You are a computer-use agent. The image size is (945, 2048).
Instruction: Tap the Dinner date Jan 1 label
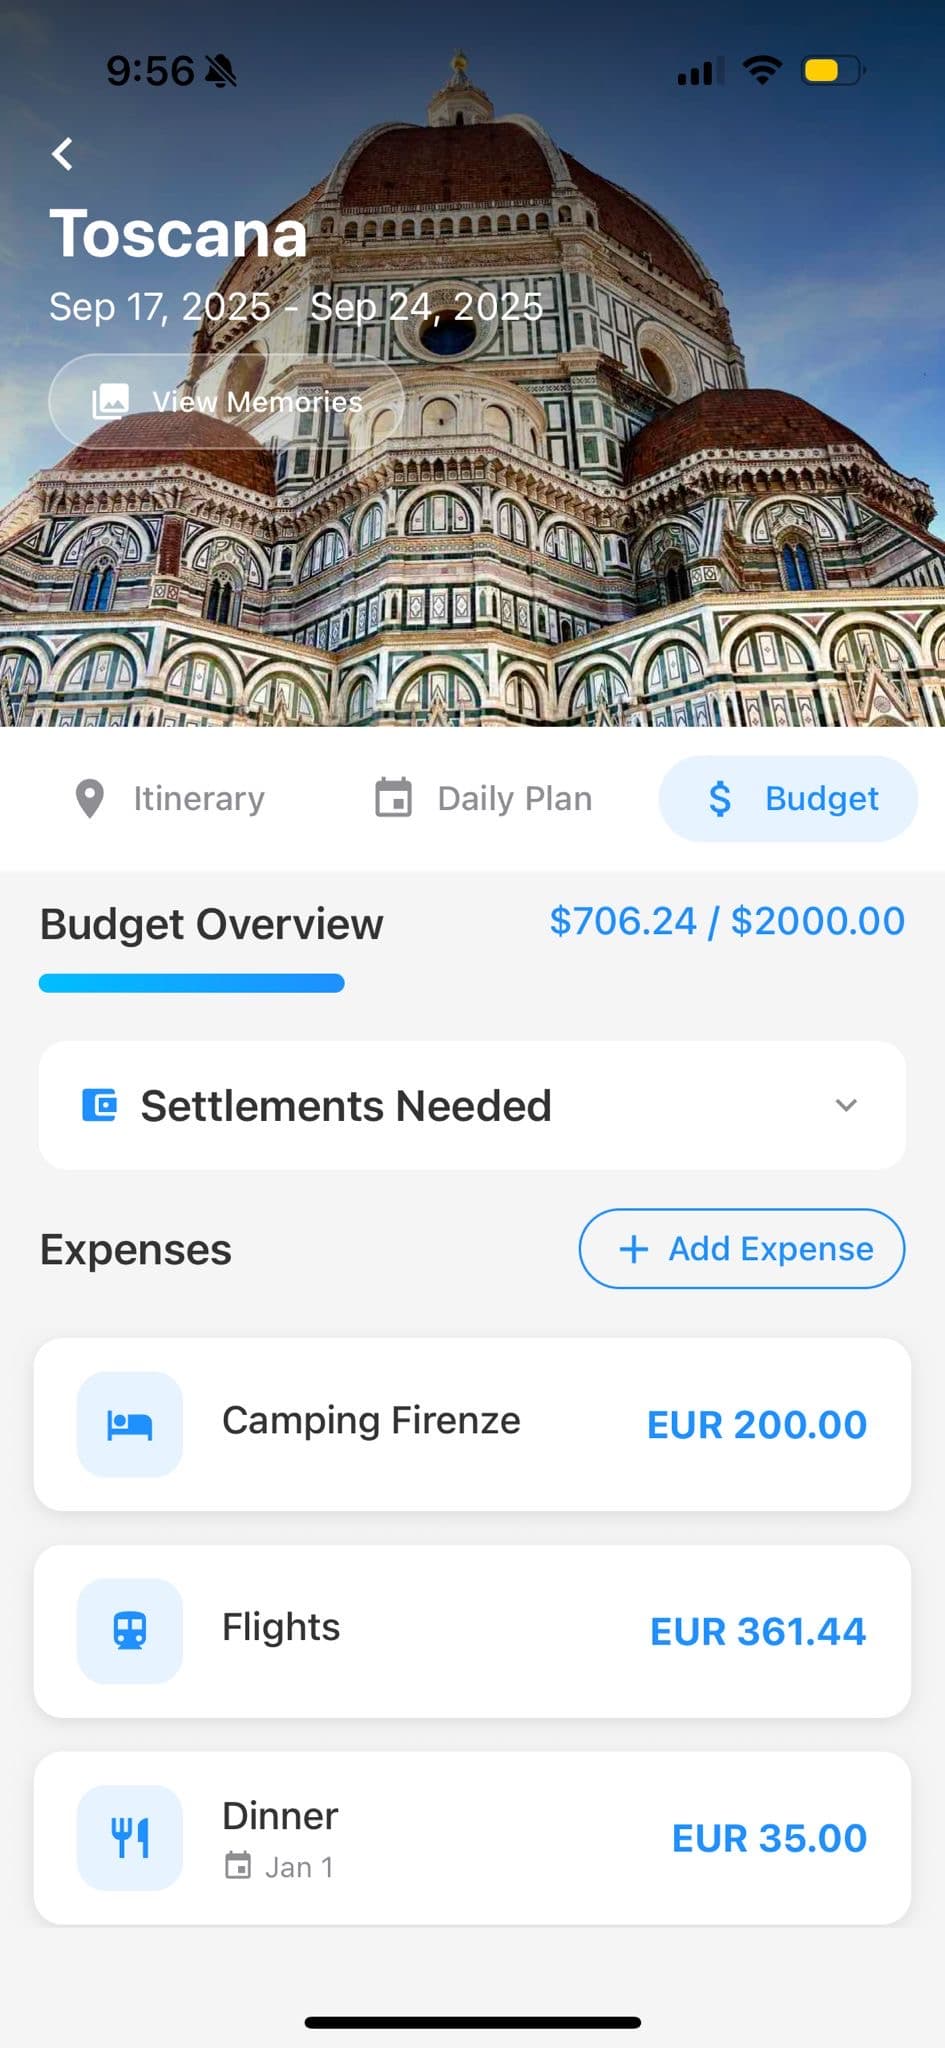[298, 1867]
